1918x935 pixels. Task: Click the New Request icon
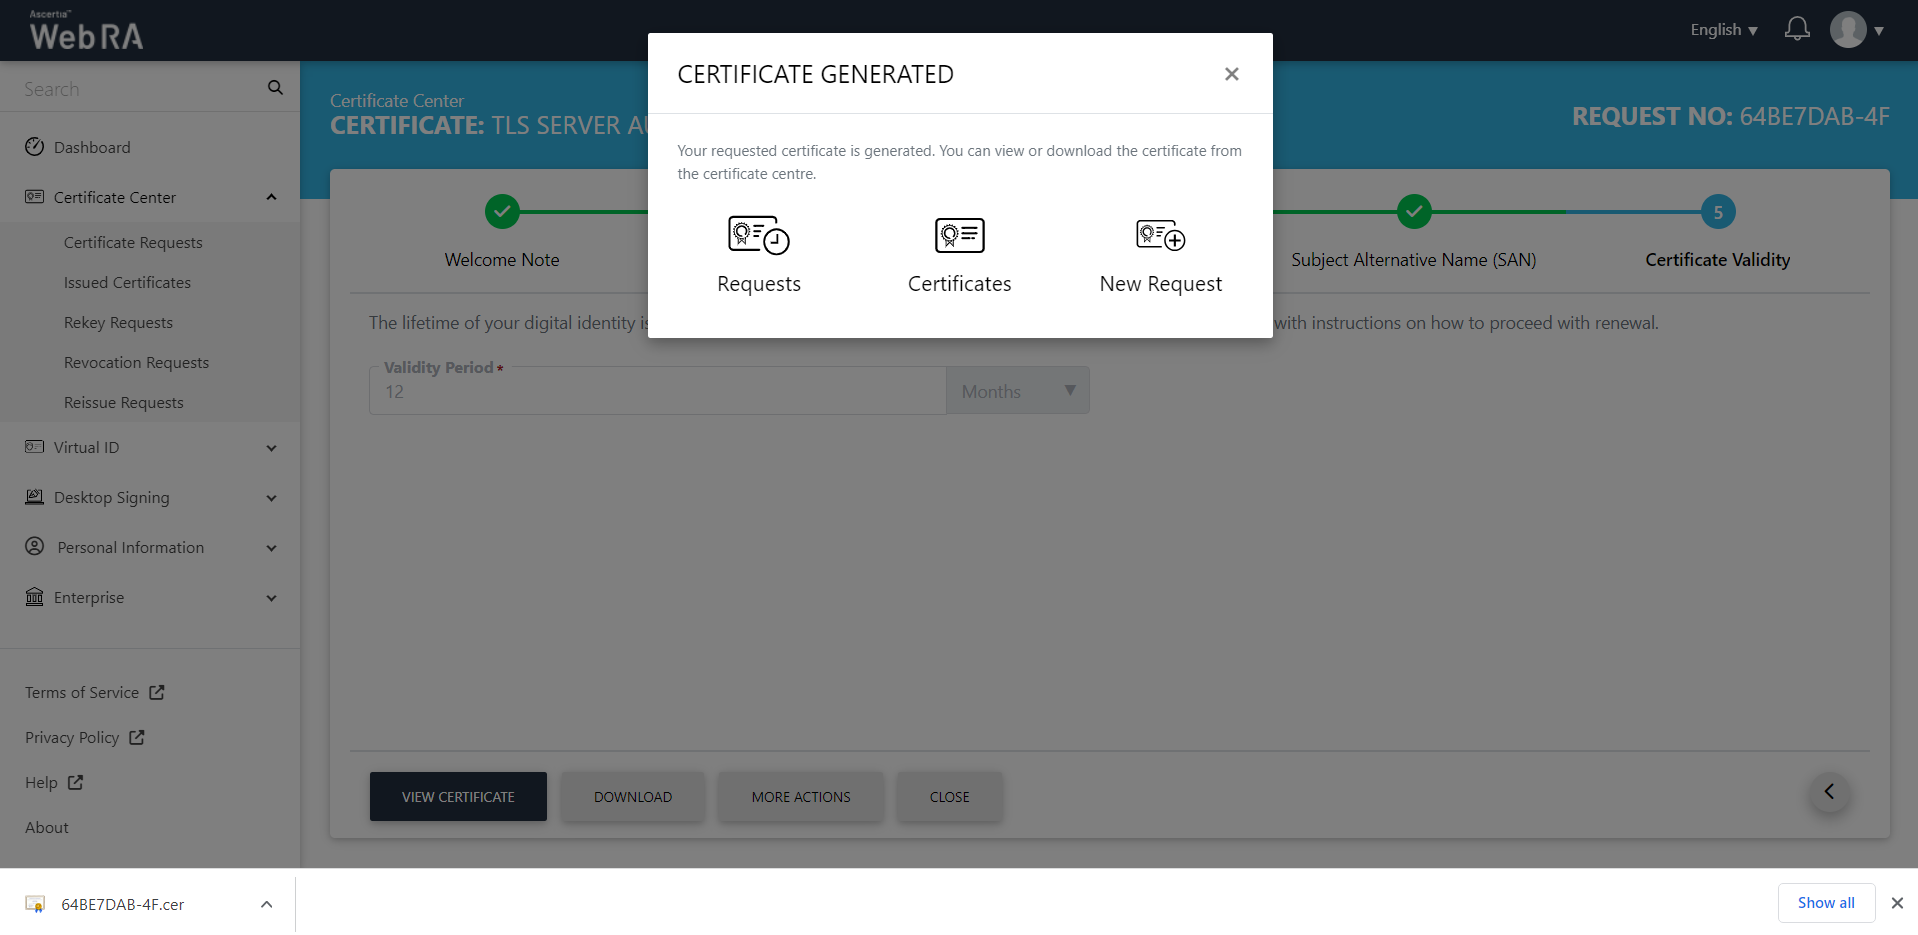[1160, 237]
